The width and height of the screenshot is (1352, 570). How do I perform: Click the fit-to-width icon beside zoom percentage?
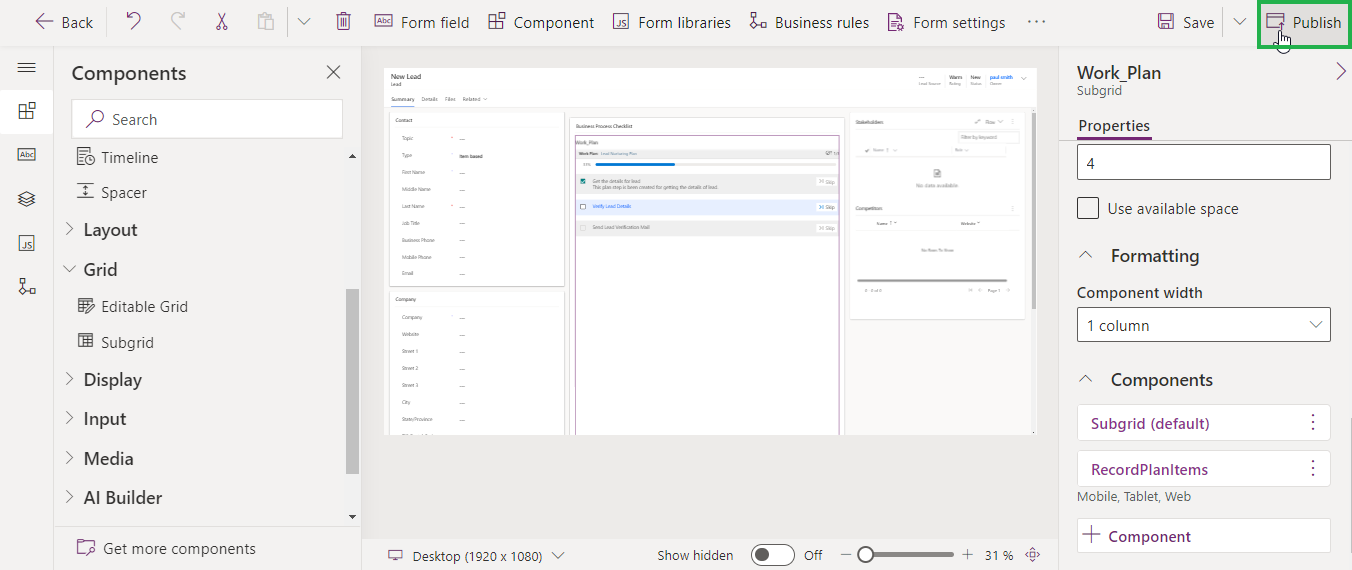(1033, 555)
